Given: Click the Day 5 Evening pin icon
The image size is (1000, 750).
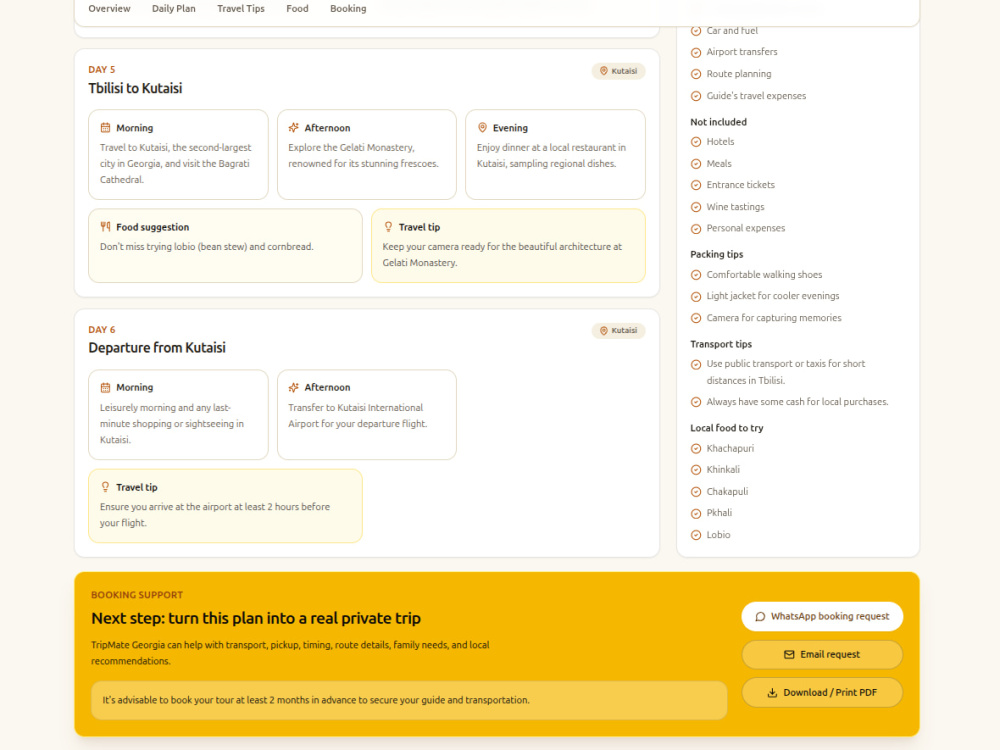Looking at the screenshot, I should coord(482,128).
